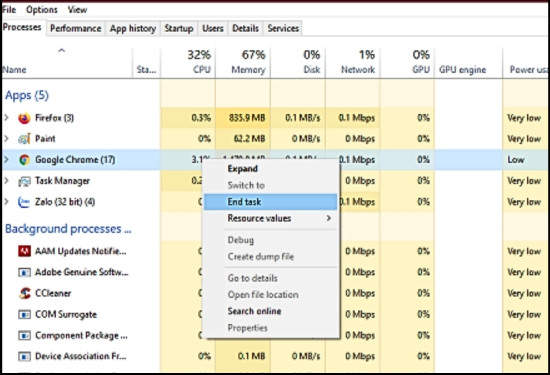Toggle sort arrow above Name column
This screenshot has width=550, height=375.
coord(61,51)
